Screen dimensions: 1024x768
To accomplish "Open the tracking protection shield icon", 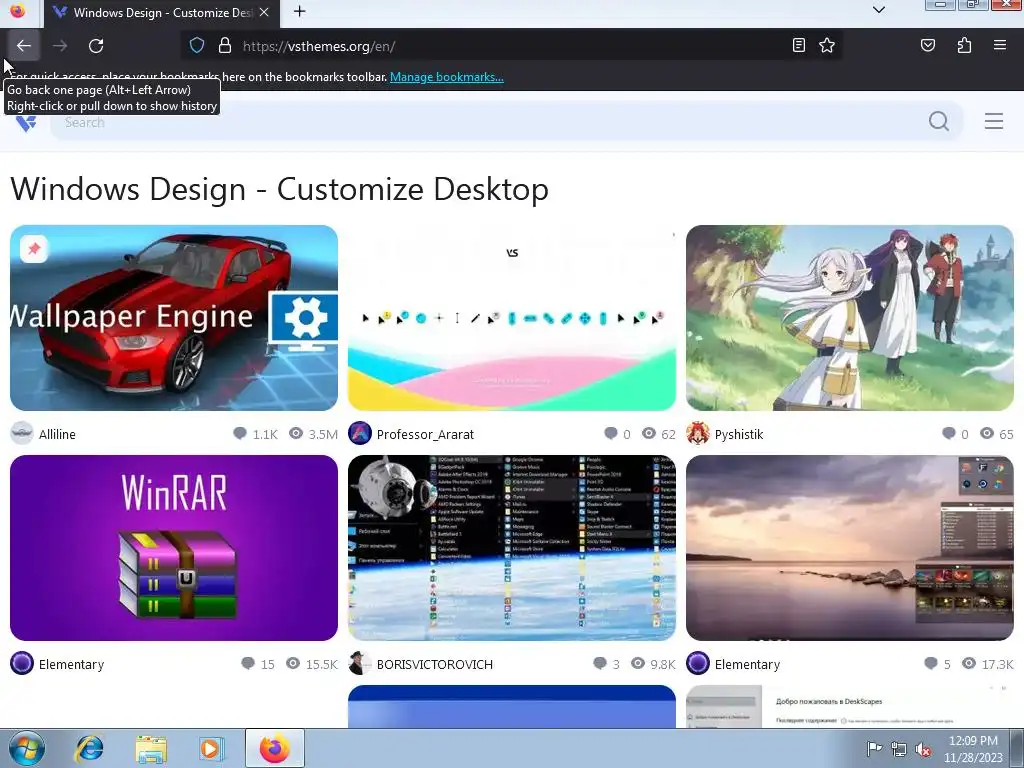I will click(197, 46).
